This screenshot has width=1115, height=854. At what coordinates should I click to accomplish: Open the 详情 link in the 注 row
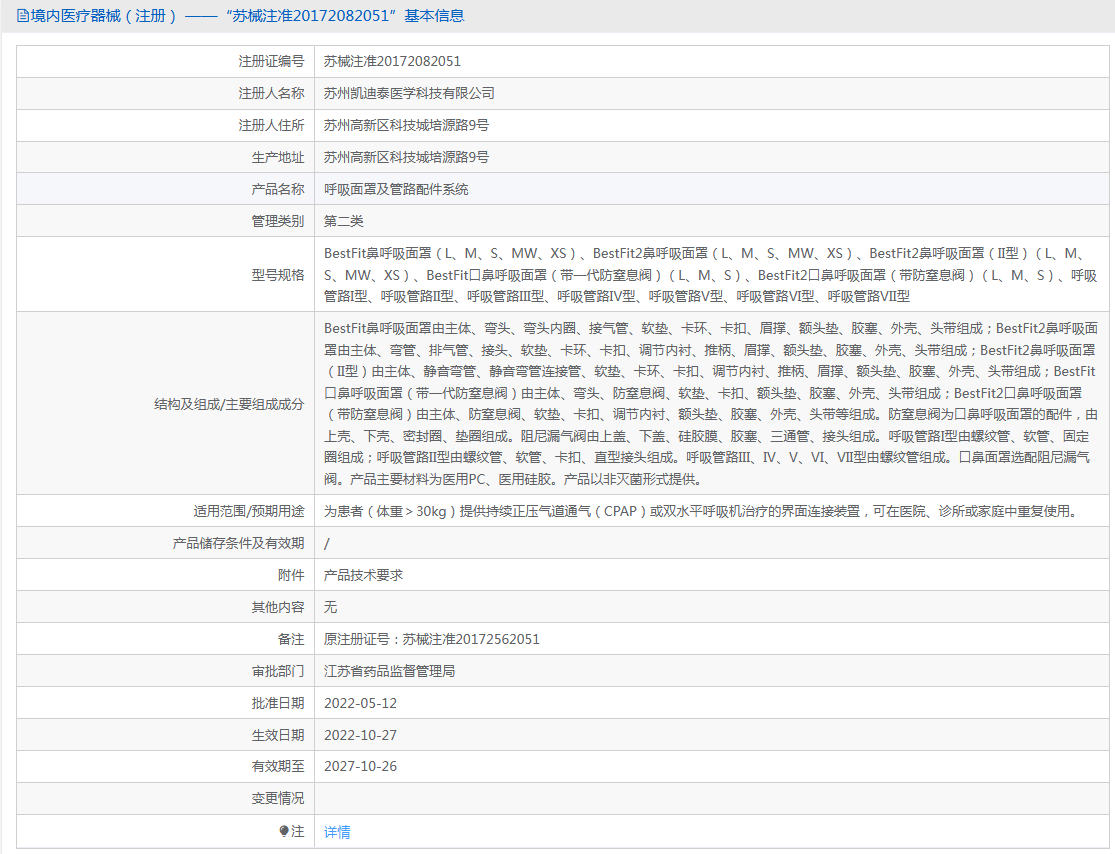(x=337, y=831)
